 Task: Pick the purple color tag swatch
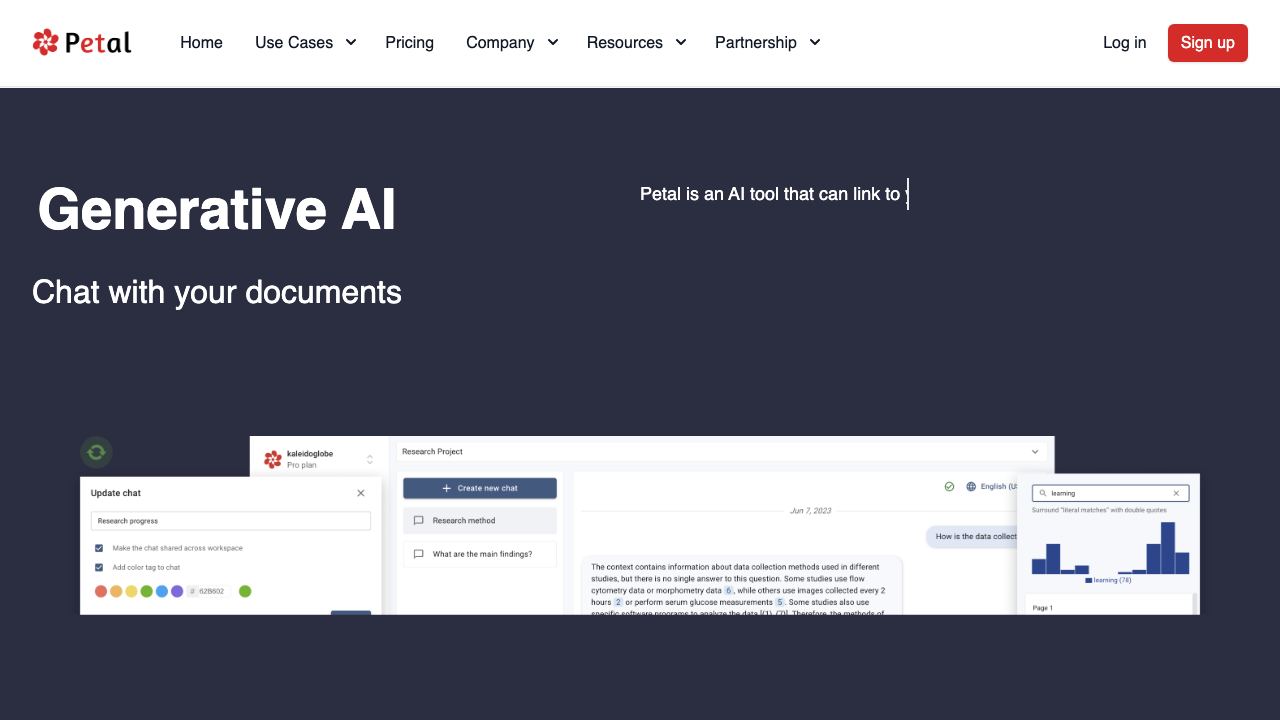177,591
